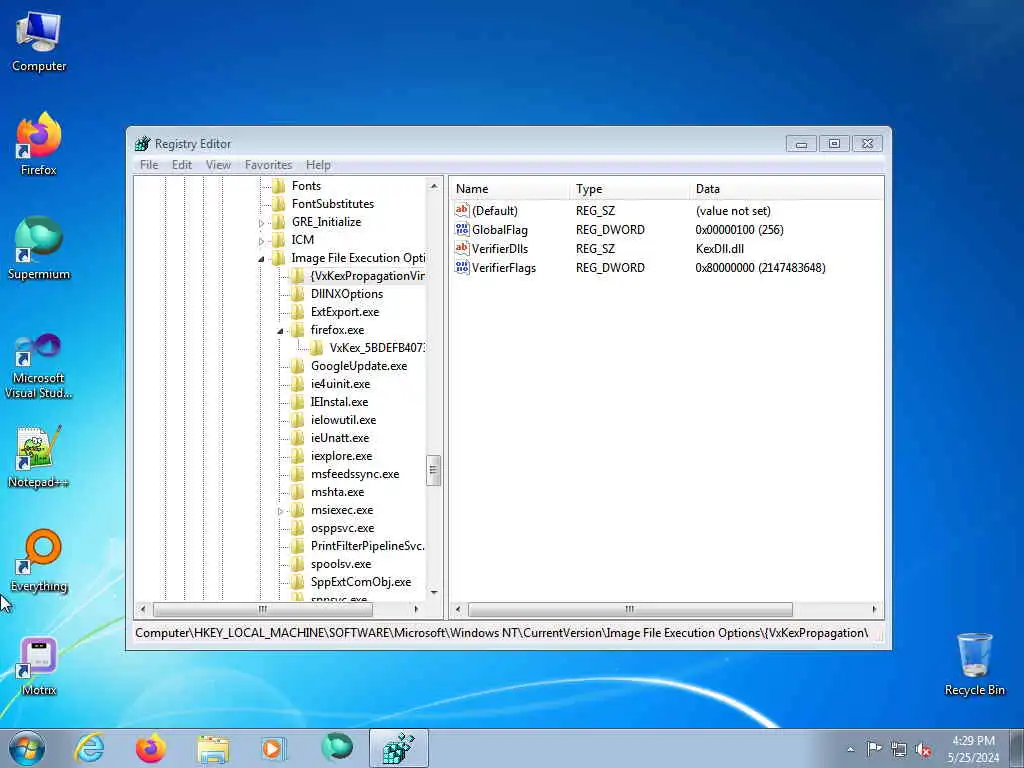Click the iexplore.exe folder icon
Screen dimensions: 1024x768
point(298,456)
